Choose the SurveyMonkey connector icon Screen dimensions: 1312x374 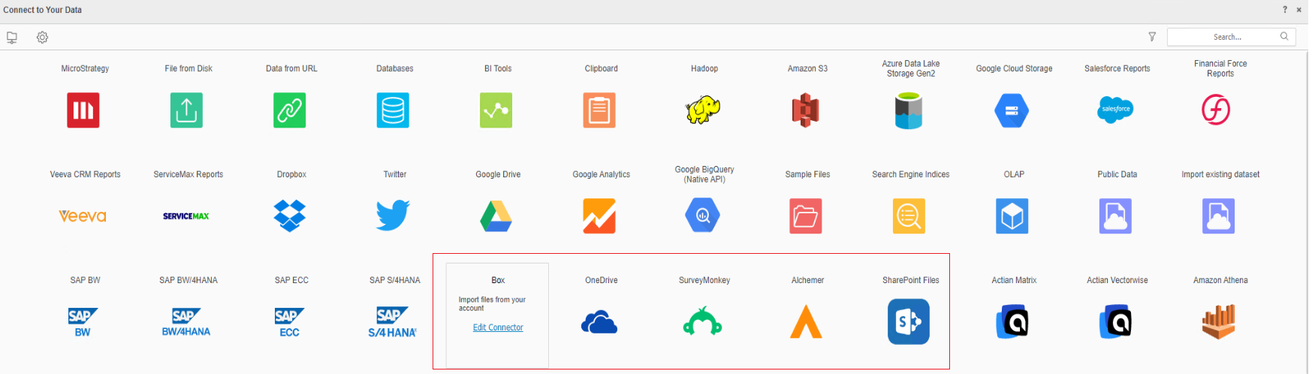702,322
